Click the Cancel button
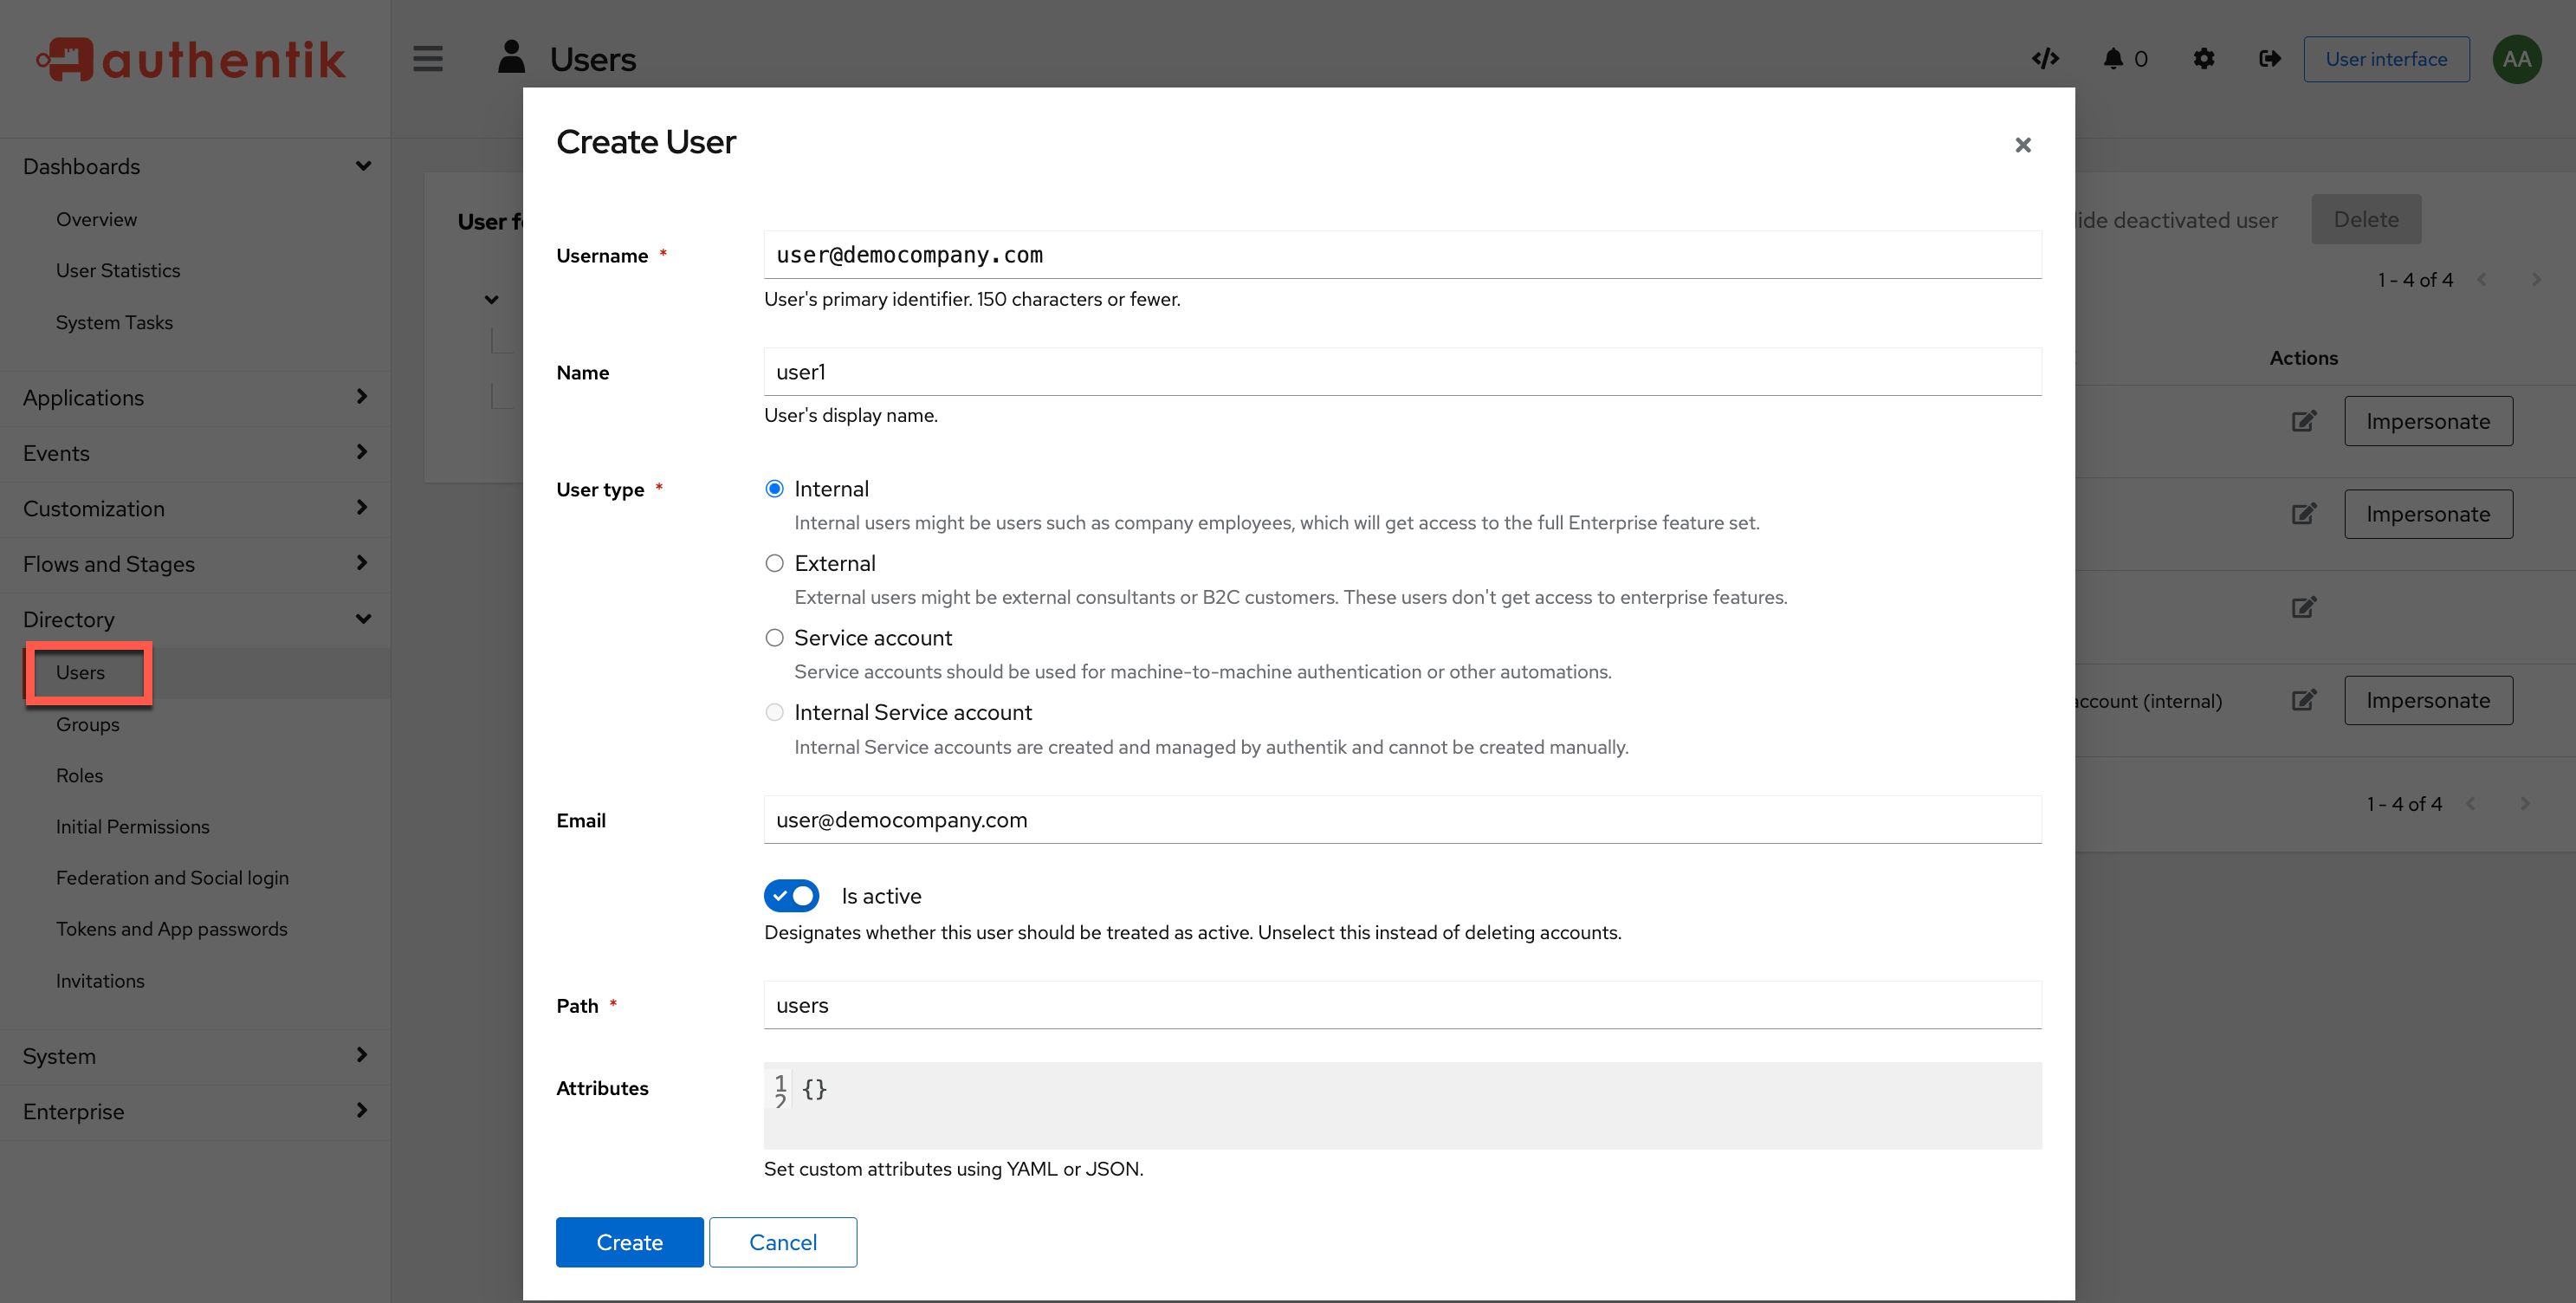Screen dimensions: 2576x1303 pos(783,1242)
